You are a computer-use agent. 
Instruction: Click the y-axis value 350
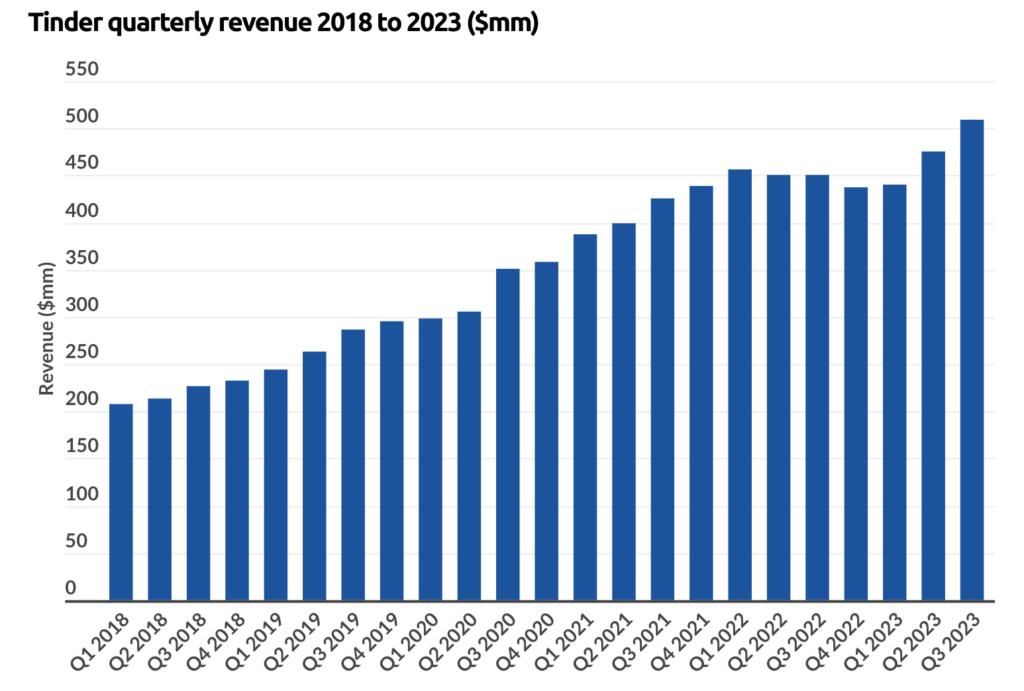click(x=82, y=258)
